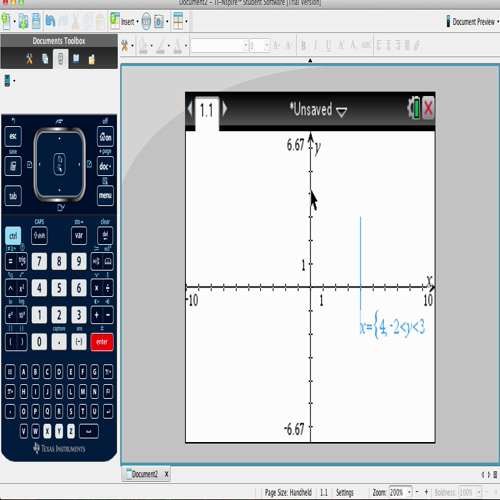Click align left icon

click(x=379, y=45)
